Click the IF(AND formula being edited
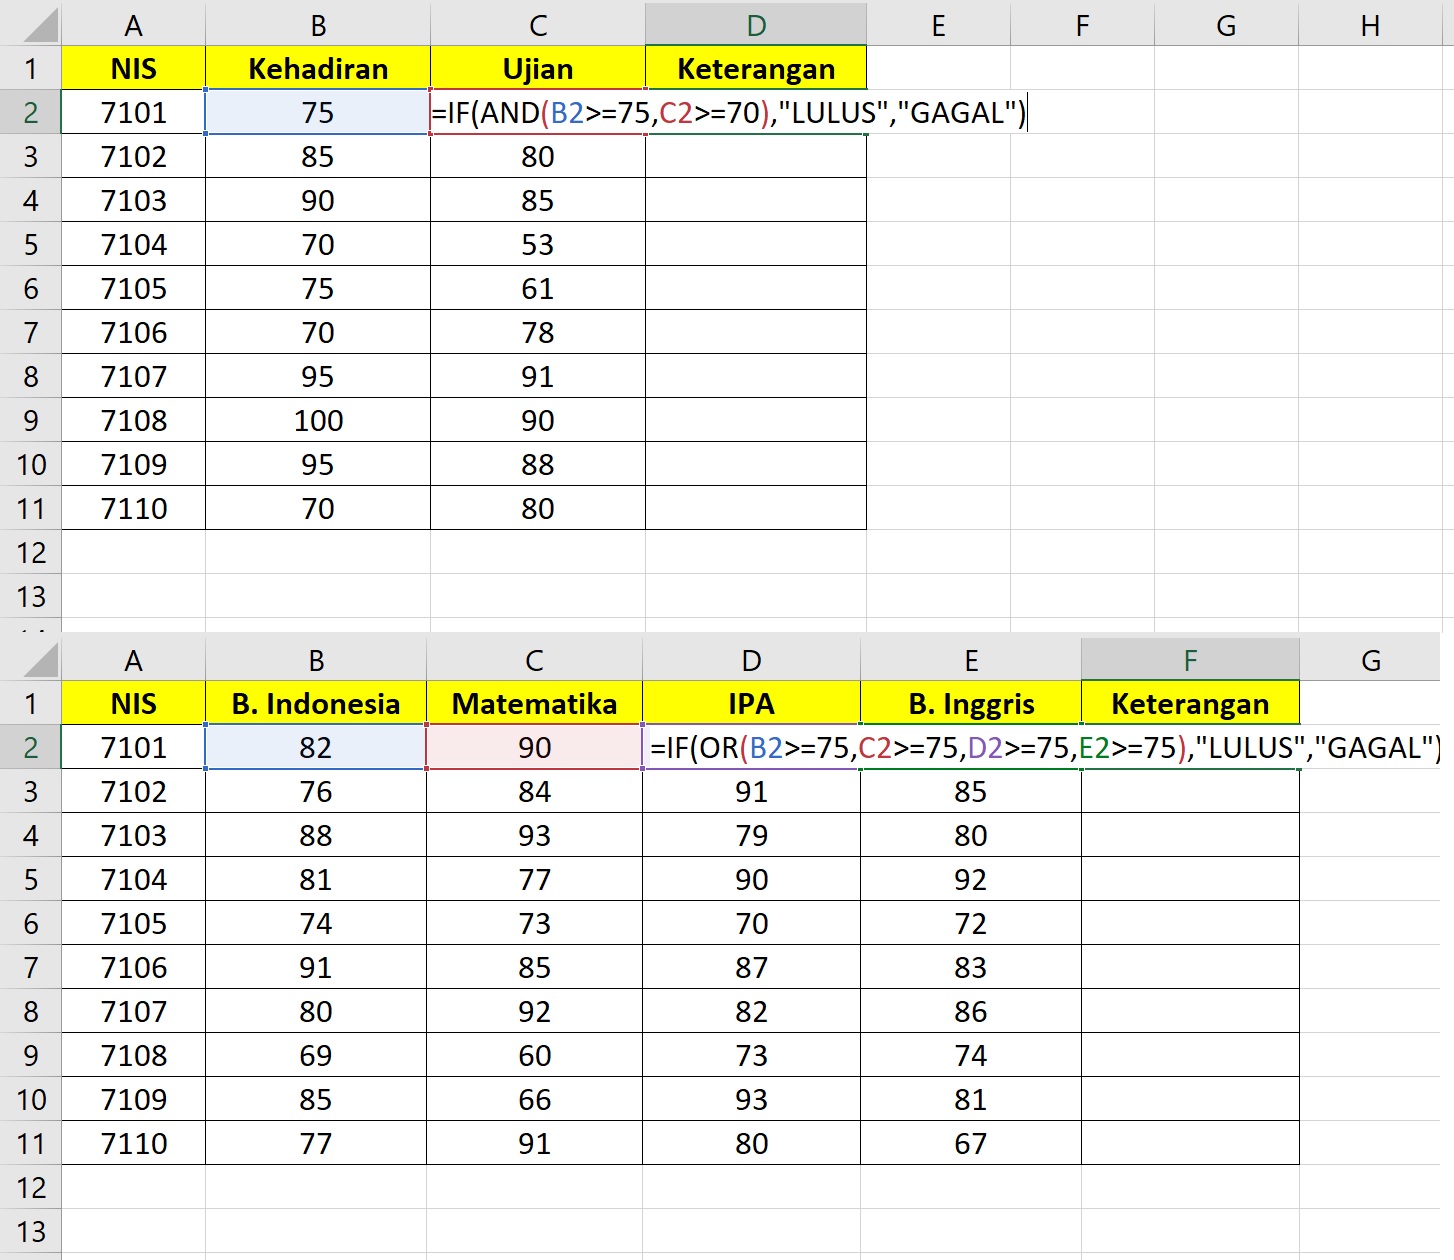This screenshot has height=1260, width=1454. 729,112
